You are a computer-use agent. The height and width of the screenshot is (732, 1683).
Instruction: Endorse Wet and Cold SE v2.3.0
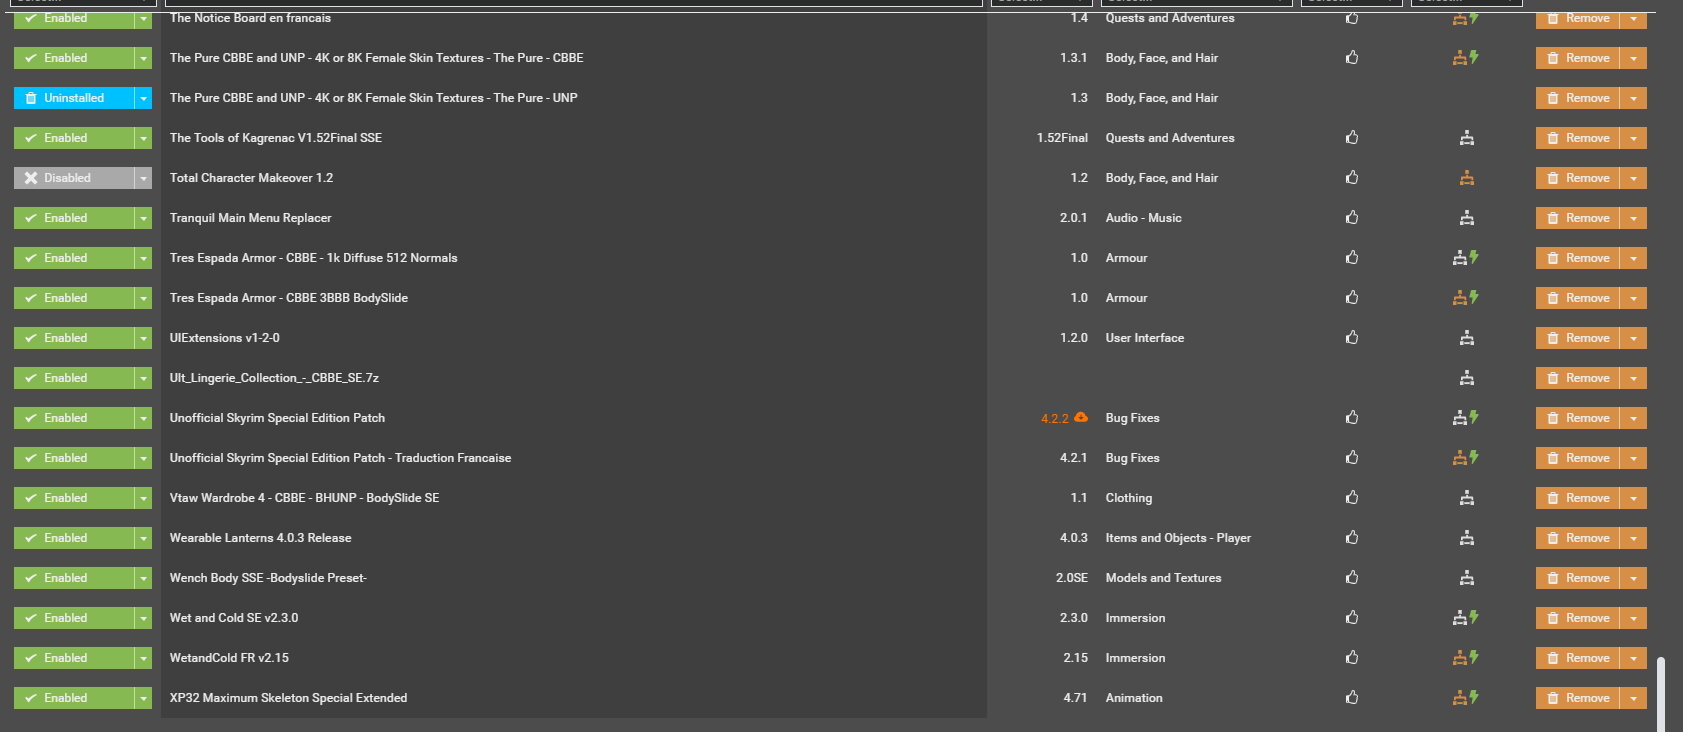pos(1352,618)
